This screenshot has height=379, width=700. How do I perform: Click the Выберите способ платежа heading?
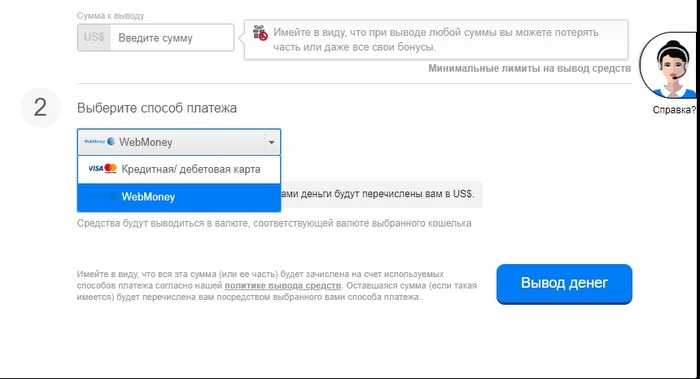tap(157, 108)
